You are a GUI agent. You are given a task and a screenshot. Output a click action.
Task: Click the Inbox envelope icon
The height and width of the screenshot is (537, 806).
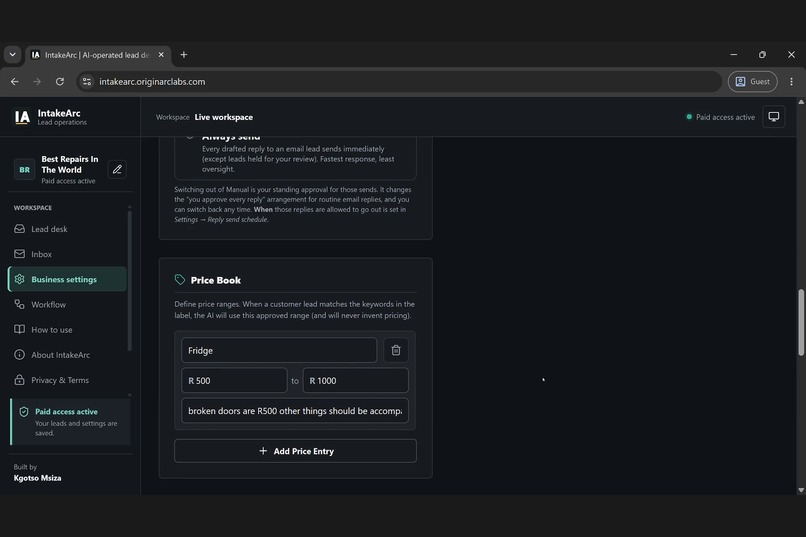click(20, 254)
